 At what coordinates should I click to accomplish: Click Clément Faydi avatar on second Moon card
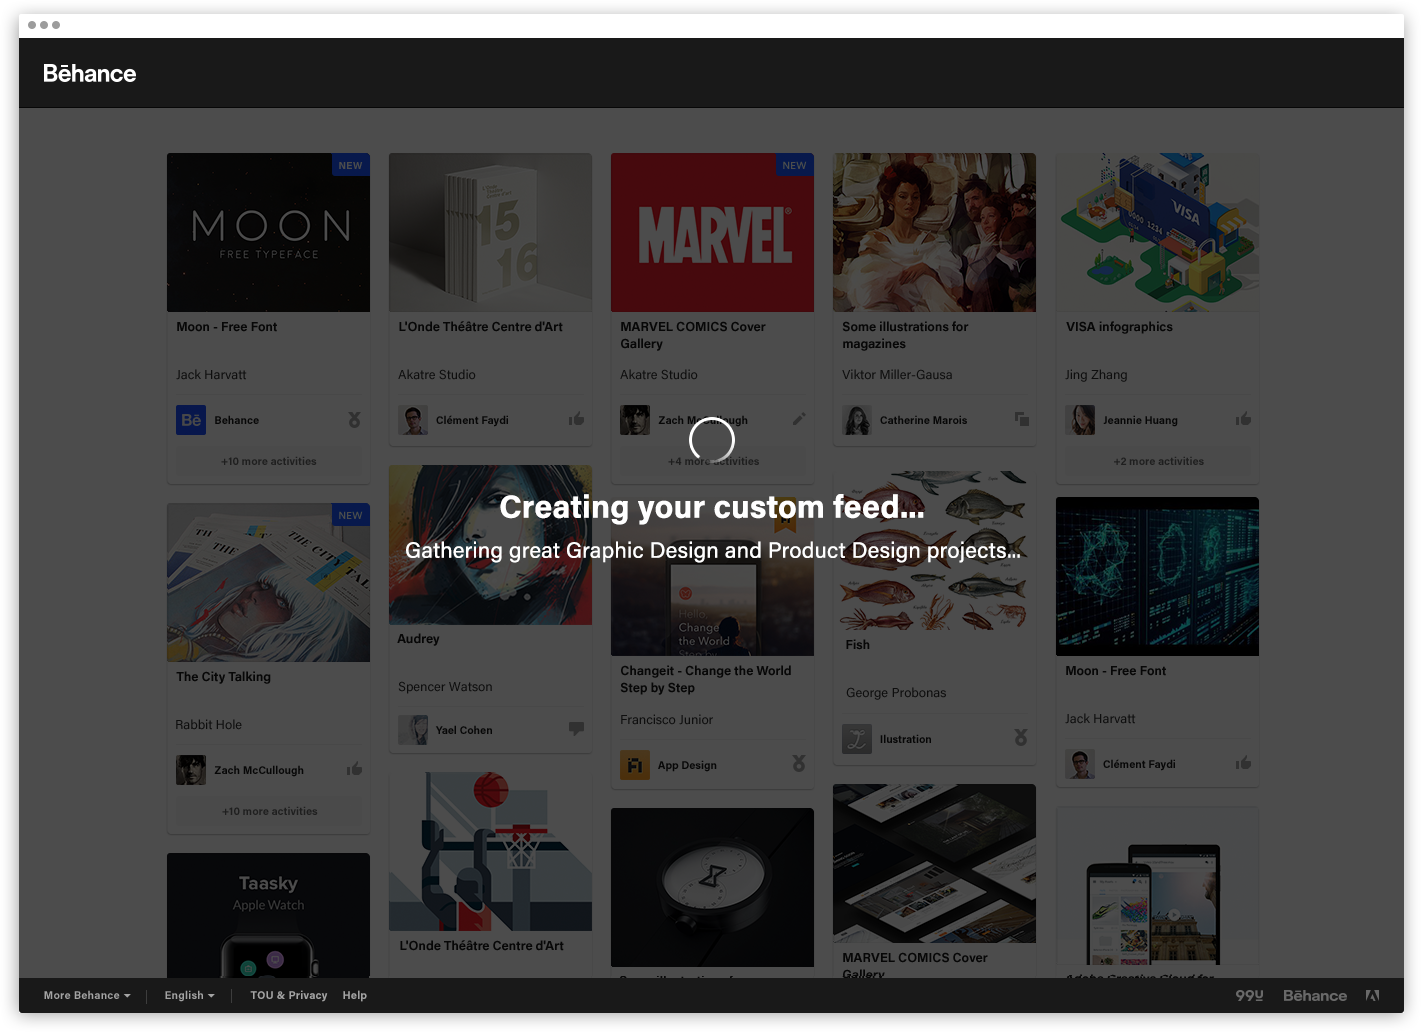click(1080, 764)
